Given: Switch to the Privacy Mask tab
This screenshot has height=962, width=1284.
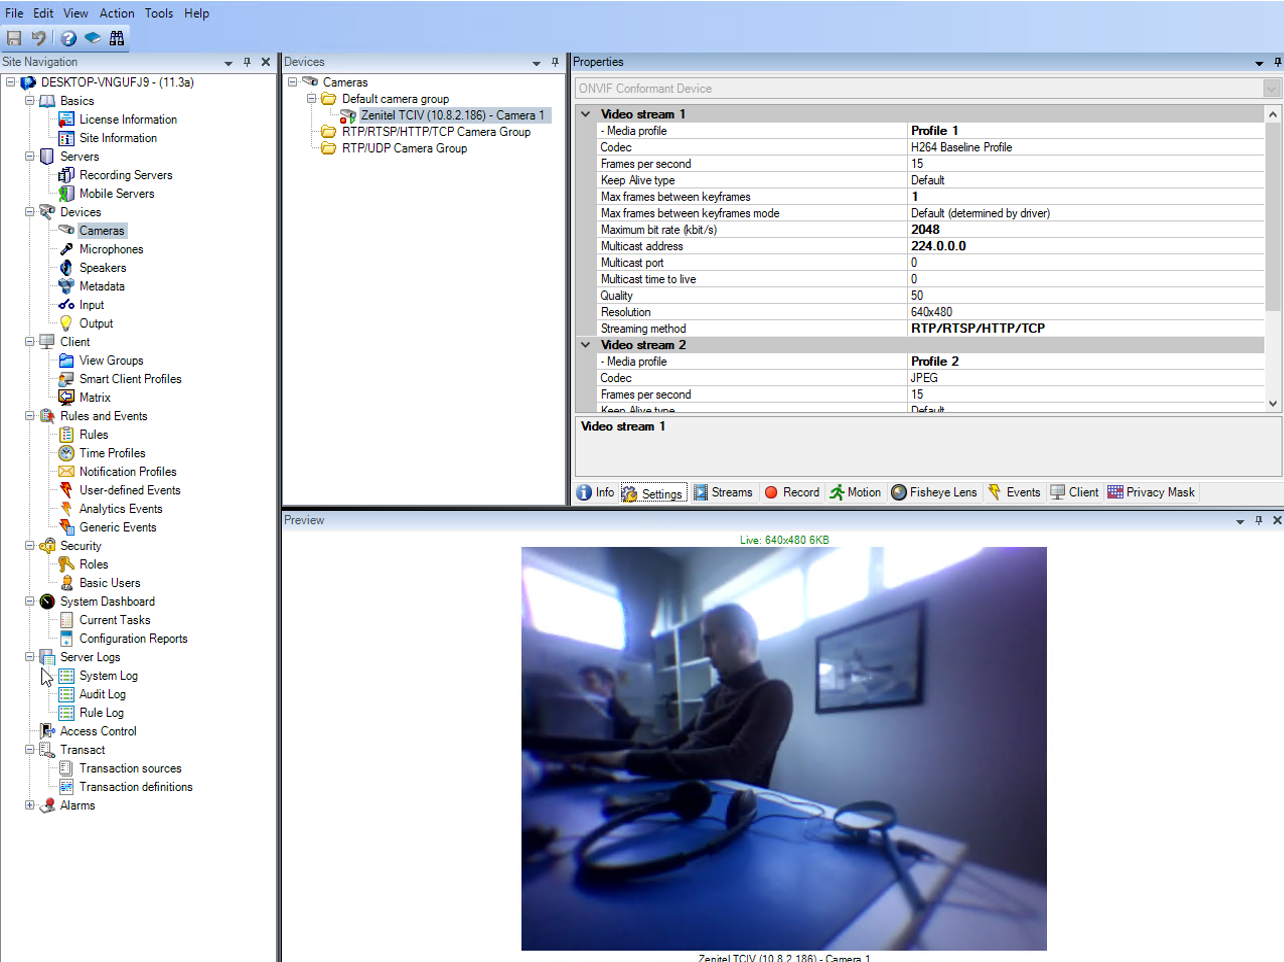Looking at the screenshot, I should coord(1151,492).
